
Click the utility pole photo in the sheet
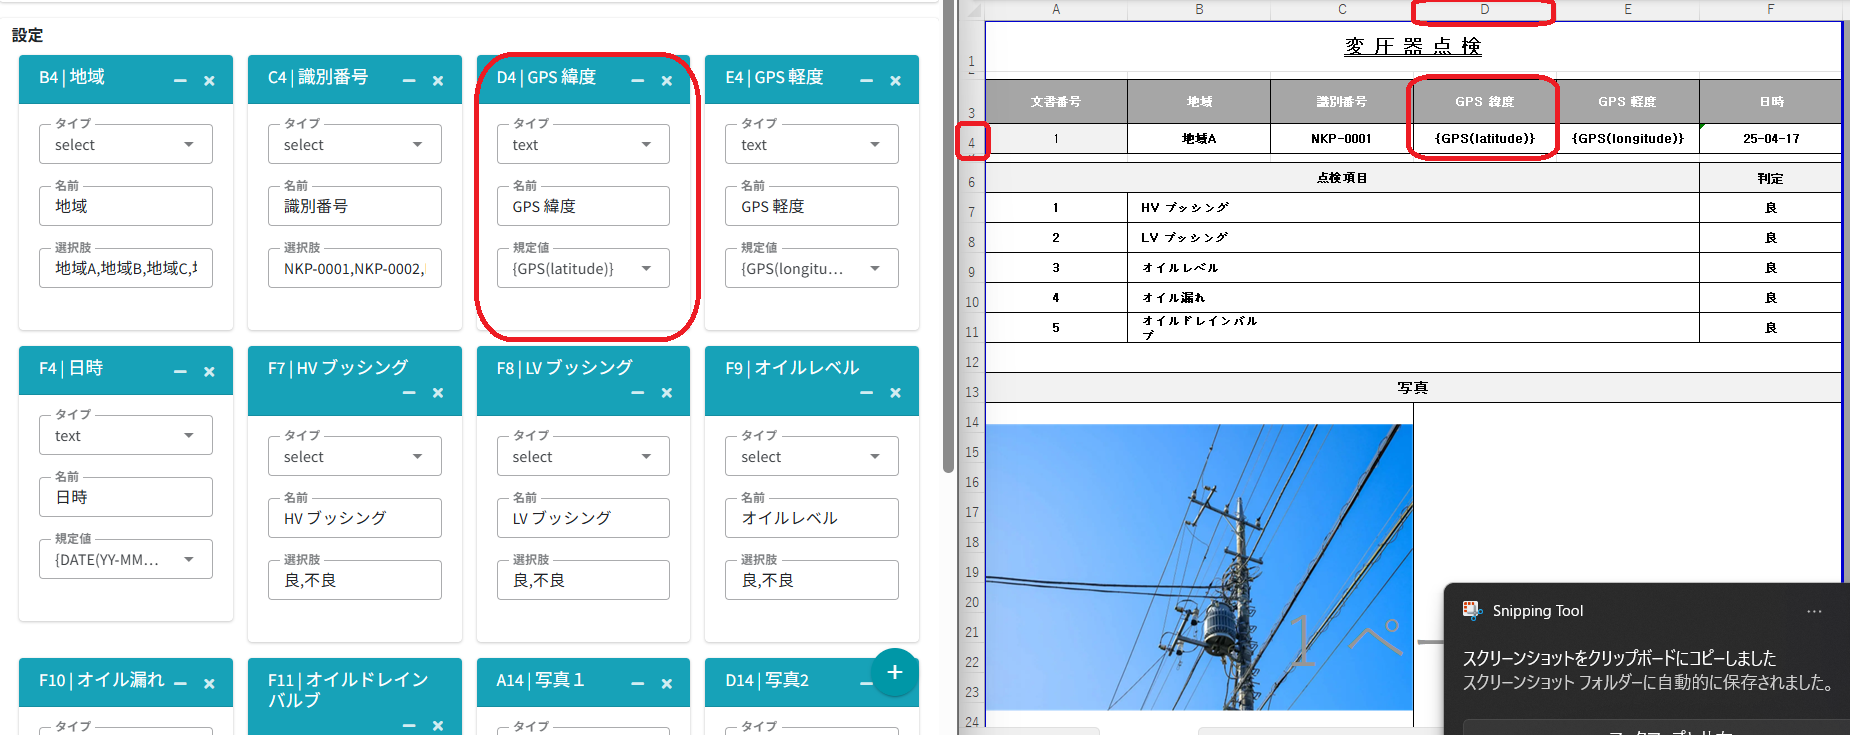tap(1199, 567)
